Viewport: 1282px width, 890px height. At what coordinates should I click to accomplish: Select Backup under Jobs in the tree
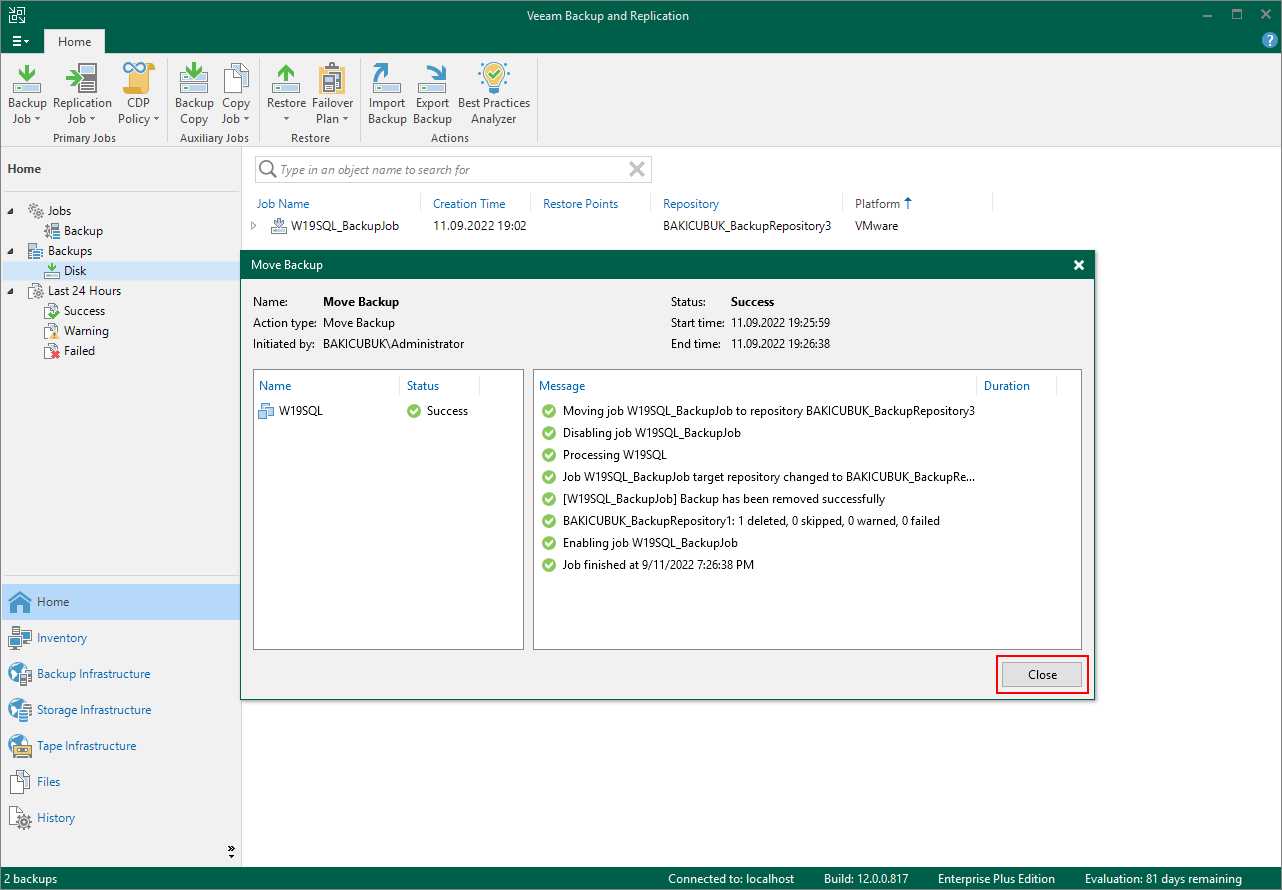pyautogui.click(x=84, y=231)
